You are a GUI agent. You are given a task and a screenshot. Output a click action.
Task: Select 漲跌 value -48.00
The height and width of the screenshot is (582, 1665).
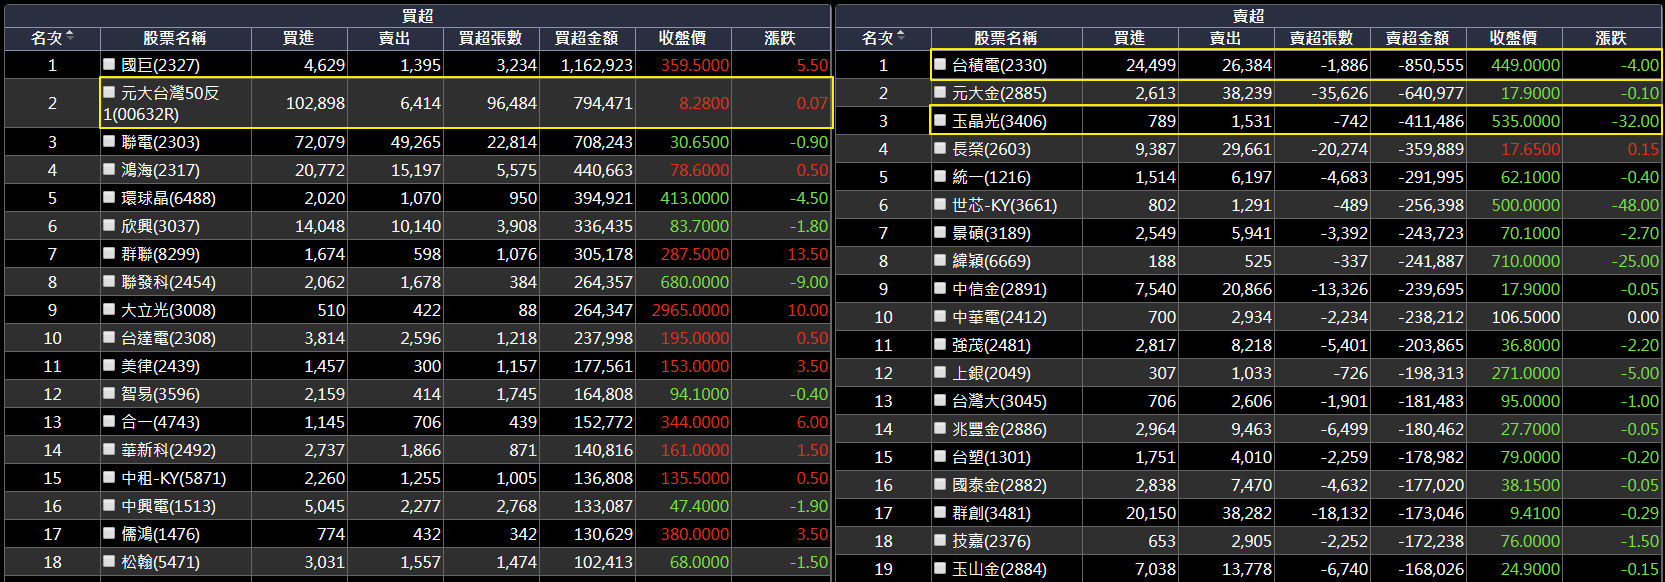pos(1635,205)
